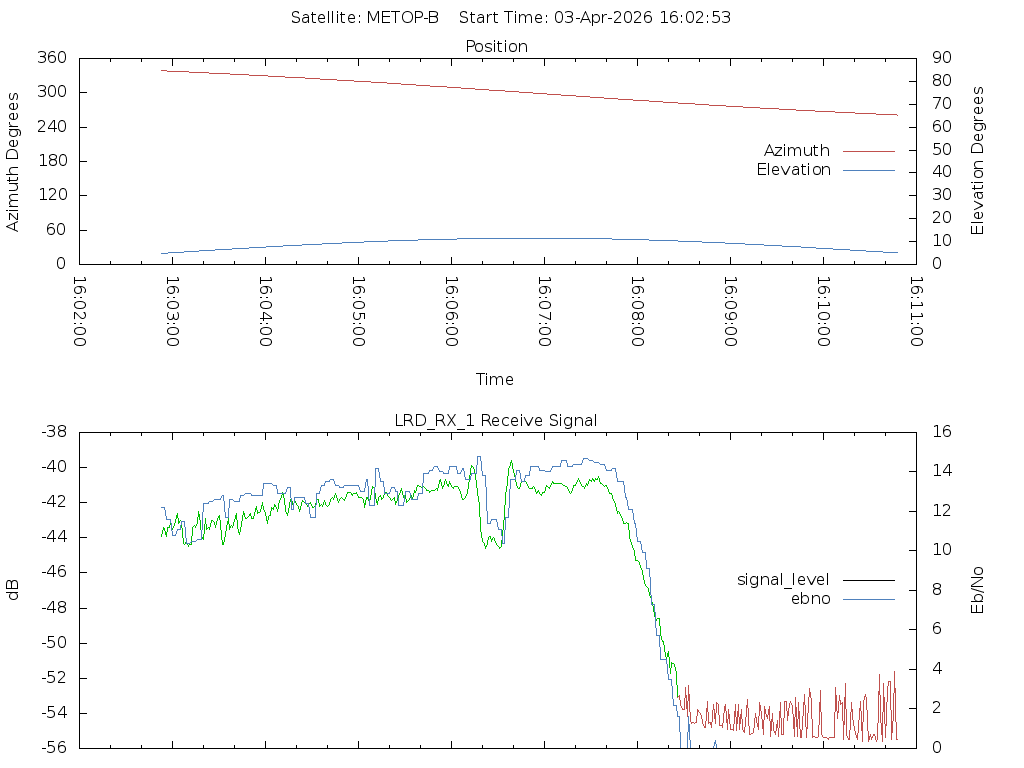This screenshot has width=1024, height=768.
Task: Click the Elevation Degrees axis label
Action: pyautogui.click(x=977, y=161)
